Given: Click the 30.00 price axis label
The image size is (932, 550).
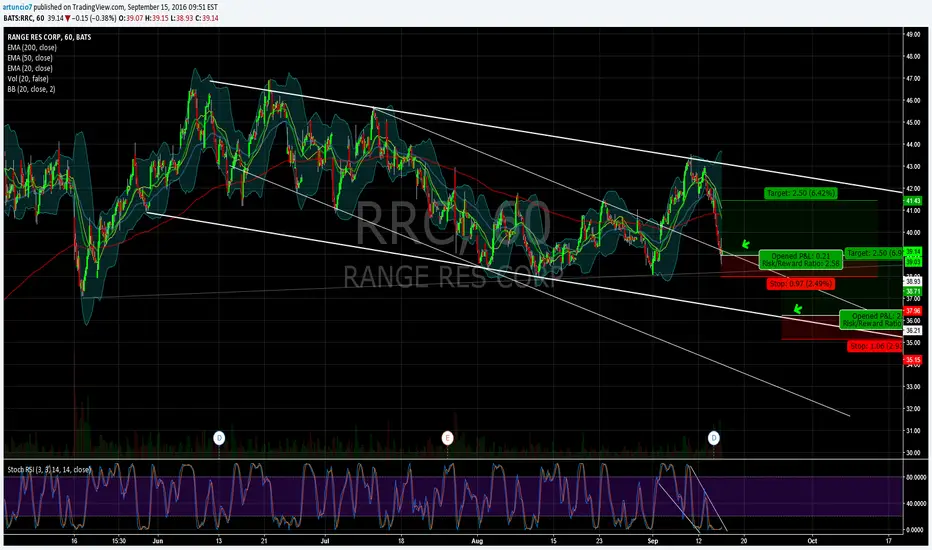Looking at the screenshot, I should (913, 452).
